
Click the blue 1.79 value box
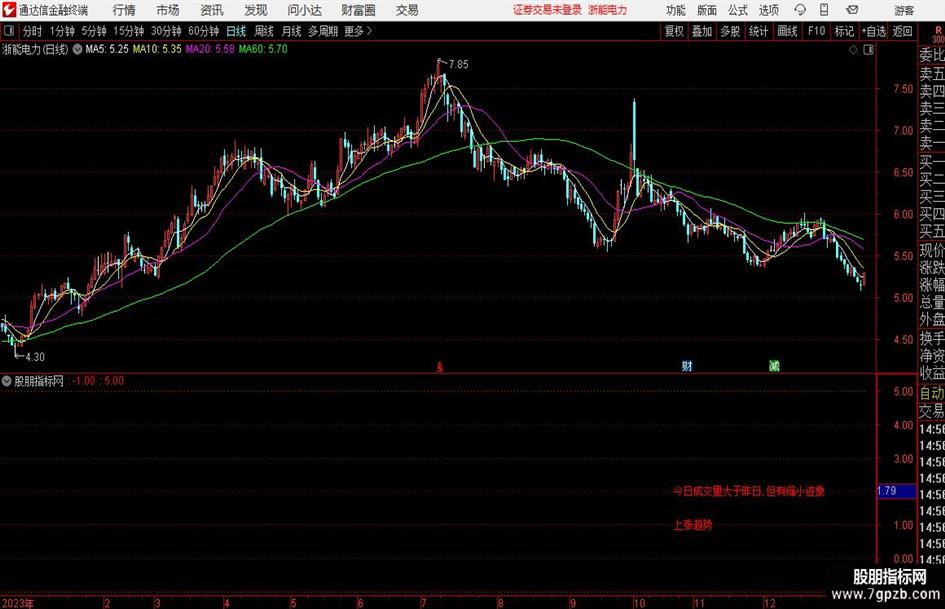(x=896, y=491)
